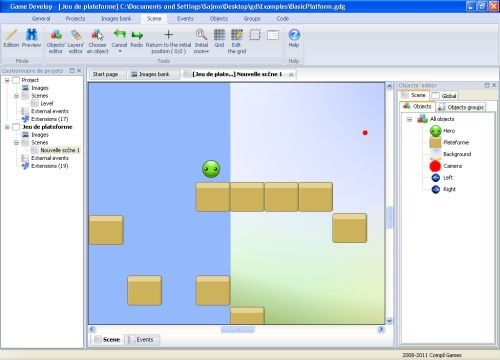Click the horizontal scrollbar thumb under the scene

[238, 330]
